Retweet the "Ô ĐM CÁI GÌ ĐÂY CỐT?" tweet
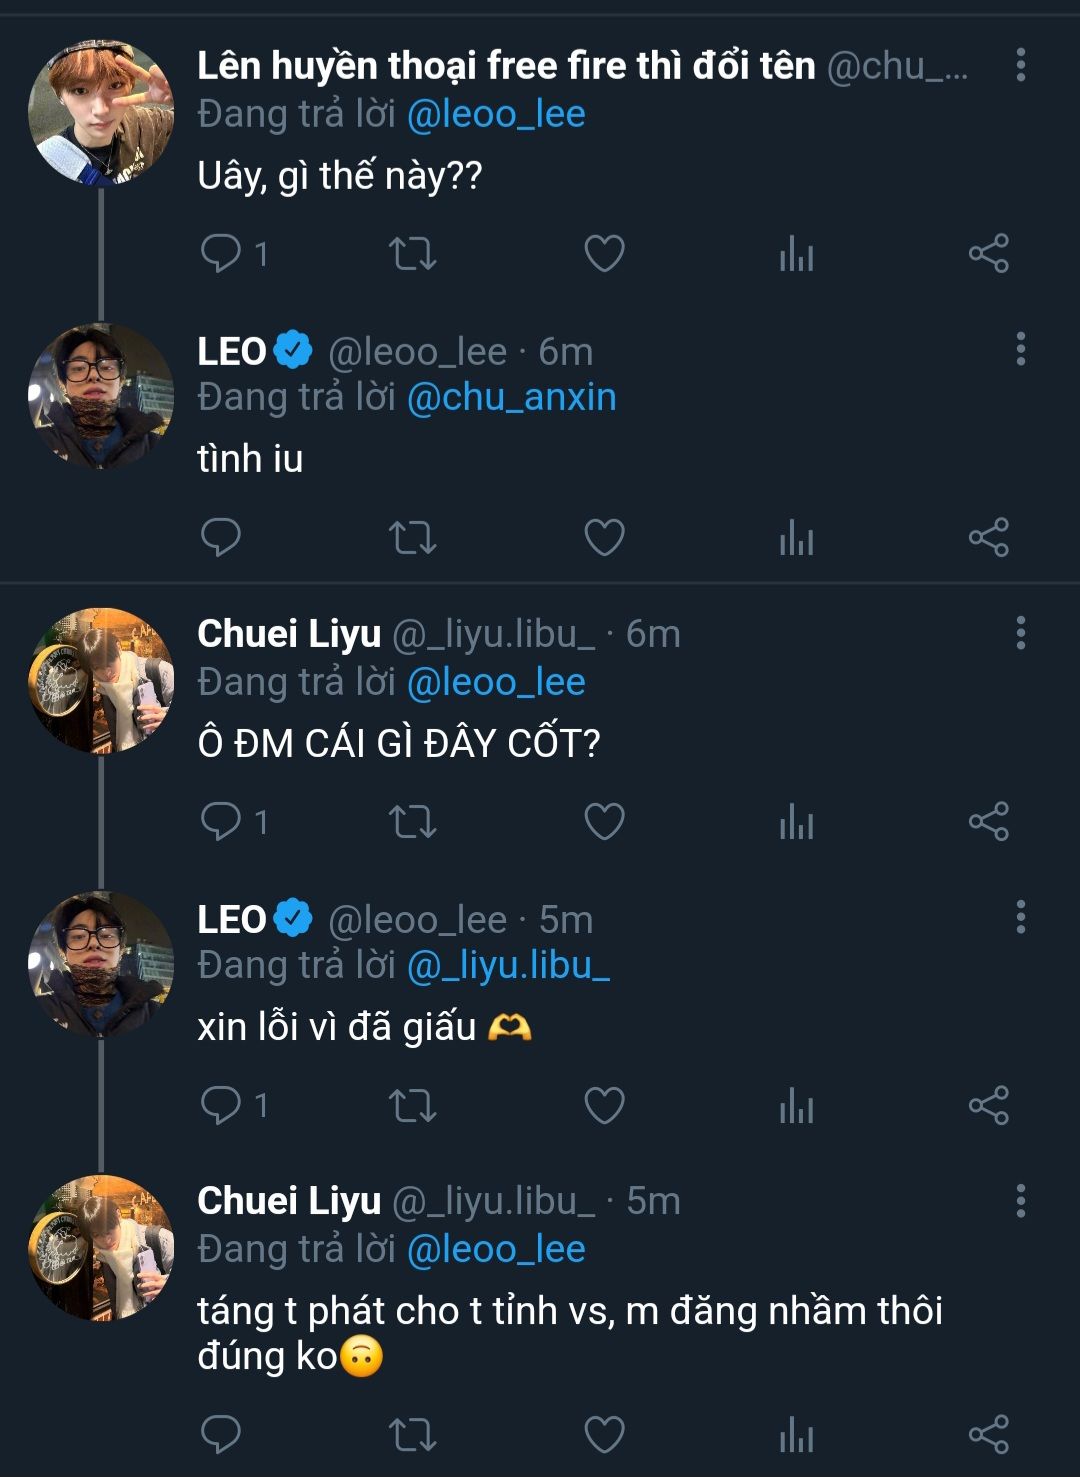Screen dimensions: 1080x1477 pos(412,821)
